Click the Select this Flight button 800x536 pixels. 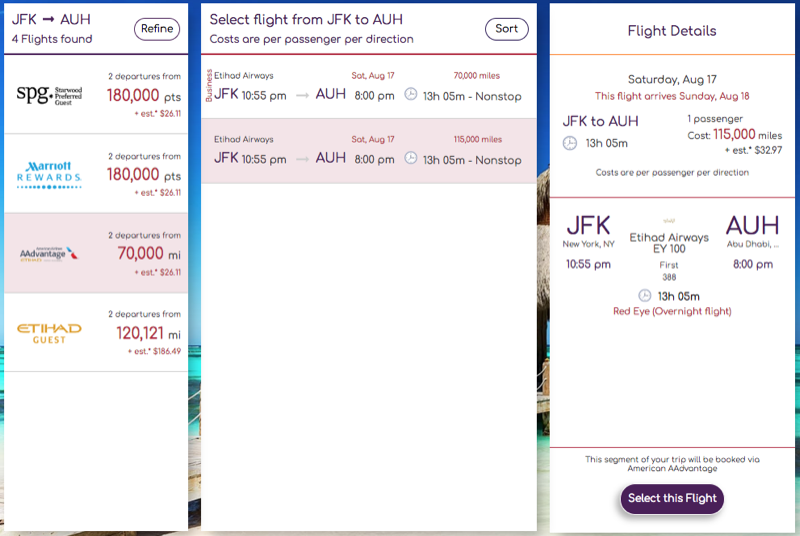tap(672, 498)
